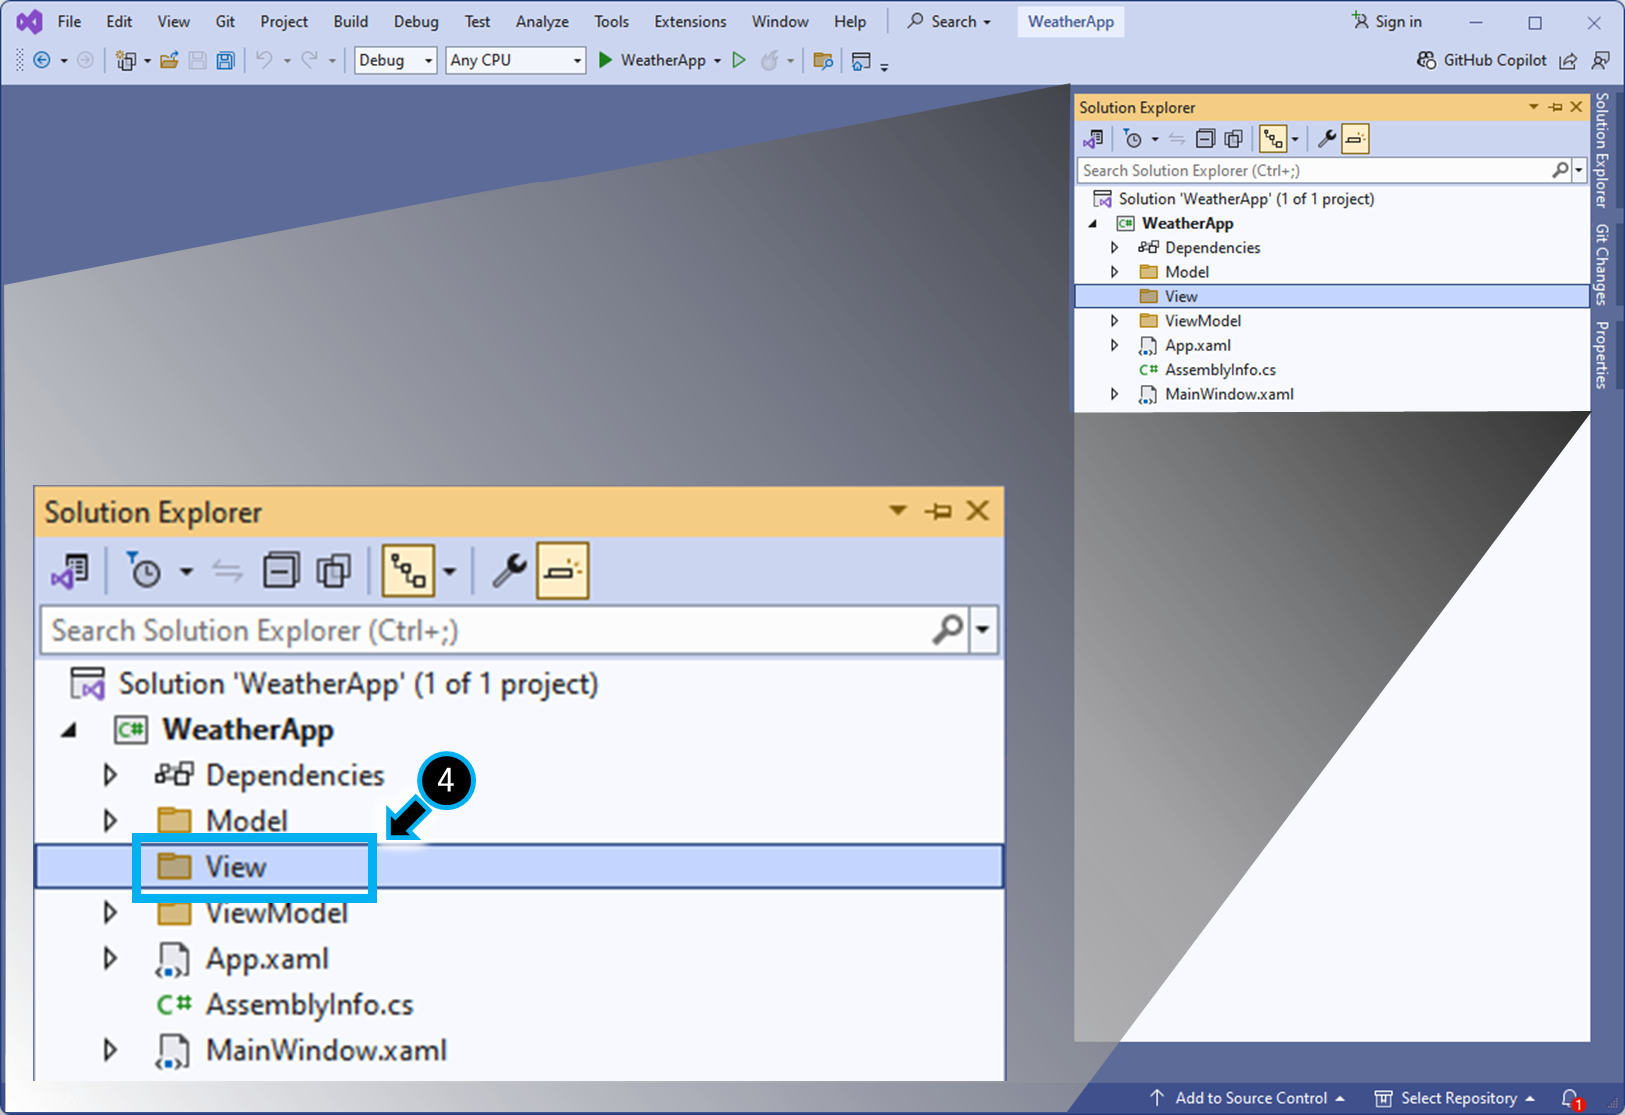
Task: Click the hollow green Start Without Debugging icon
Action: [739, 60]
